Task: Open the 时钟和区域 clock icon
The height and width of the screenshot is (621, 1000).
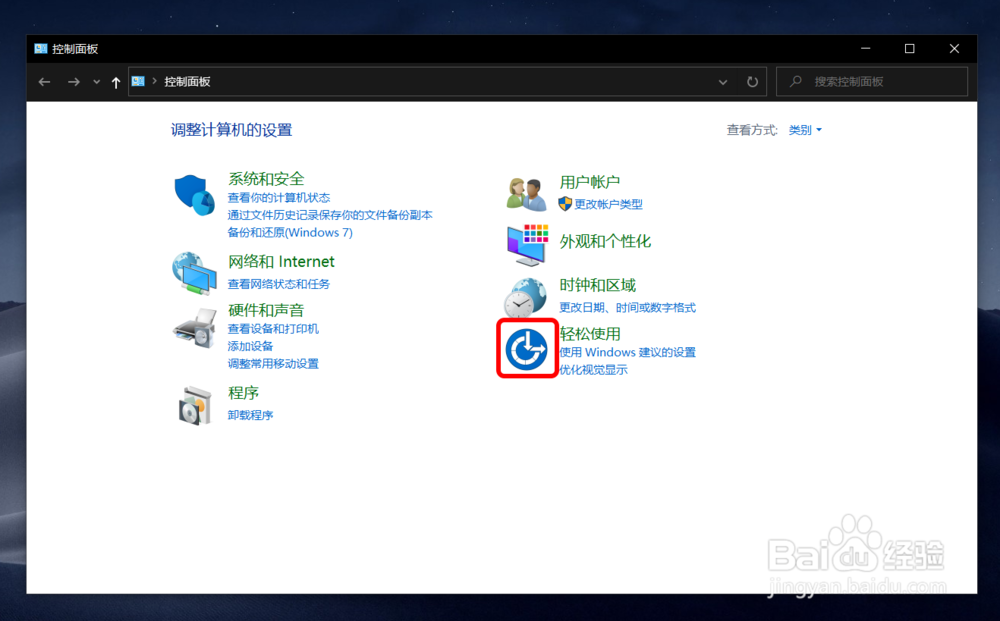Action: (525, 297)
